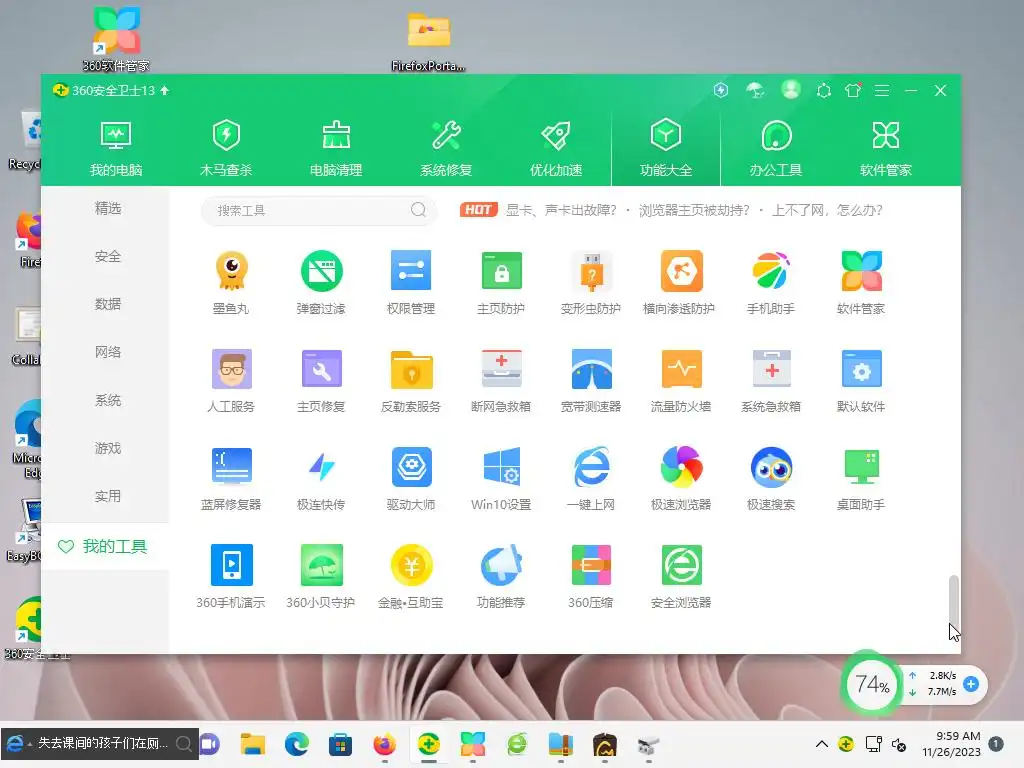
Task: Open link 显卡、声卡出故障?
Action: (x=561, y=210)
